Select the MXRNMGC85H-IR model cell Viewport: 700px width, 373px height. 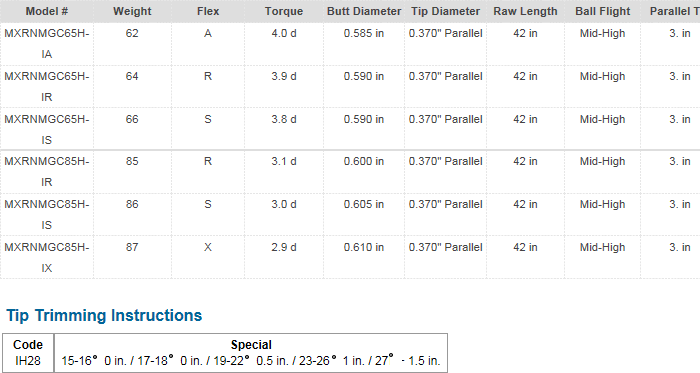click(x=47, y=172)
